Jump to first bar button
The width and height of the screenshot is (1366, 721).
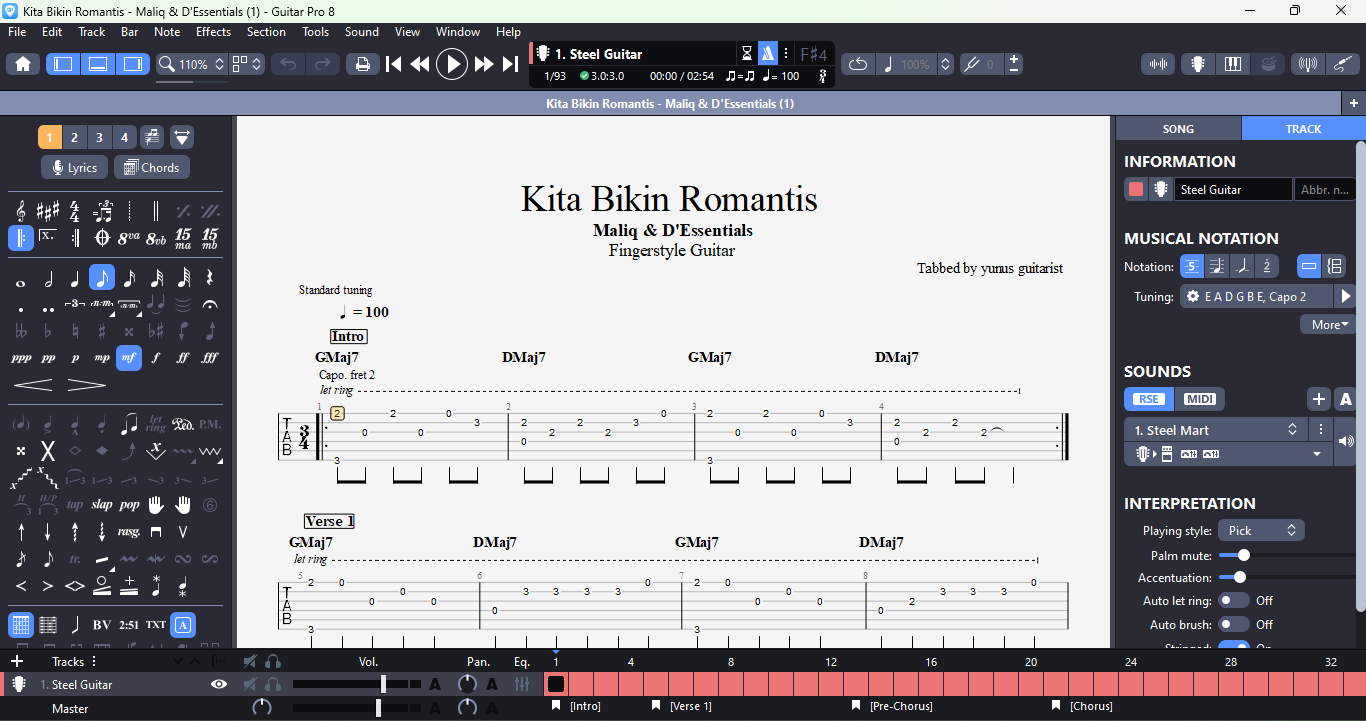pos(393,64)
